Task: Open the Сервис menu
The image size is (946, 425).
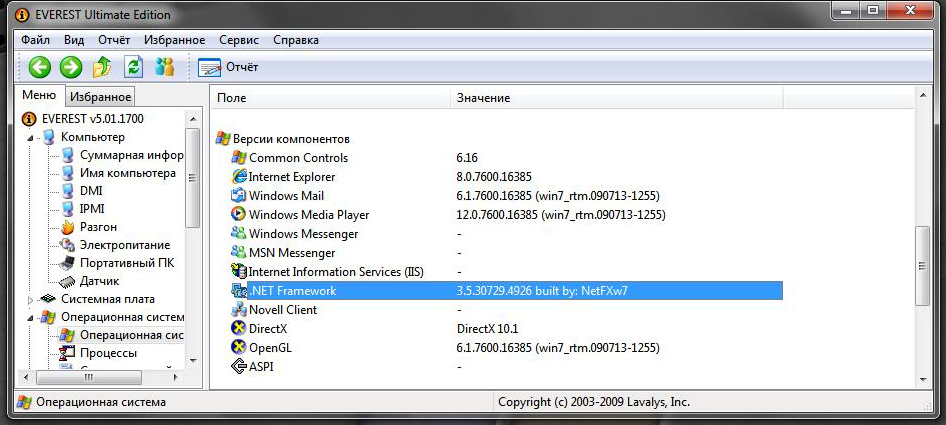Action: 239,40
